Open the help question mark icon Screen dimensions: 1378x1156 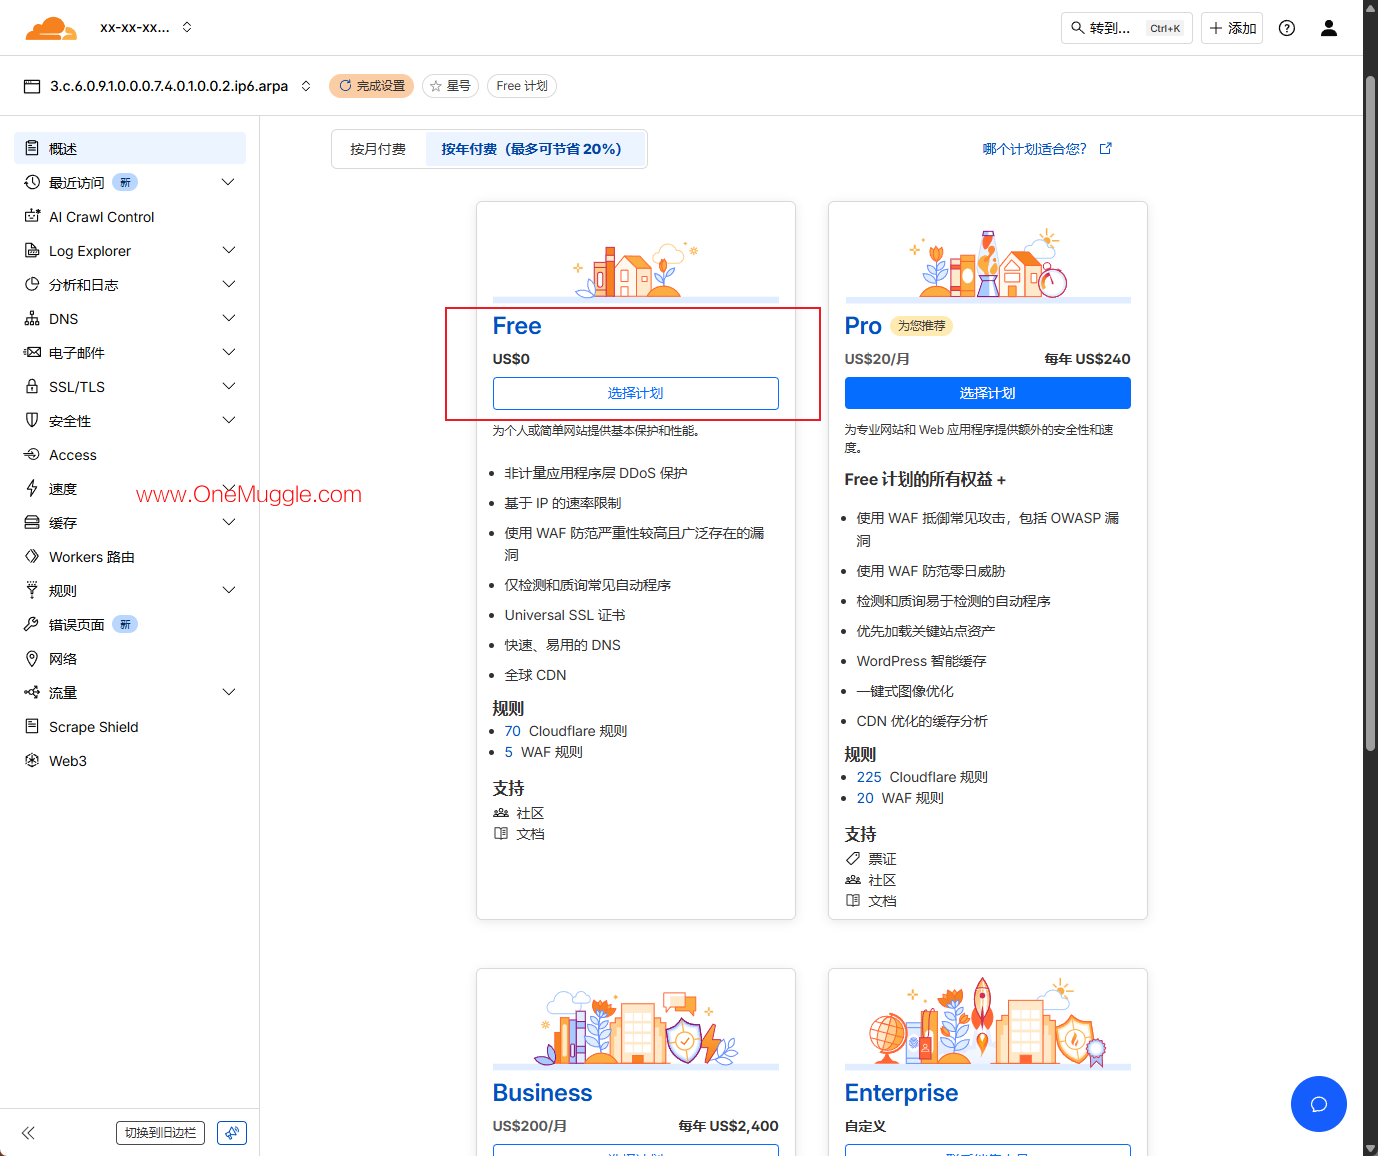tap(1287, 28)
